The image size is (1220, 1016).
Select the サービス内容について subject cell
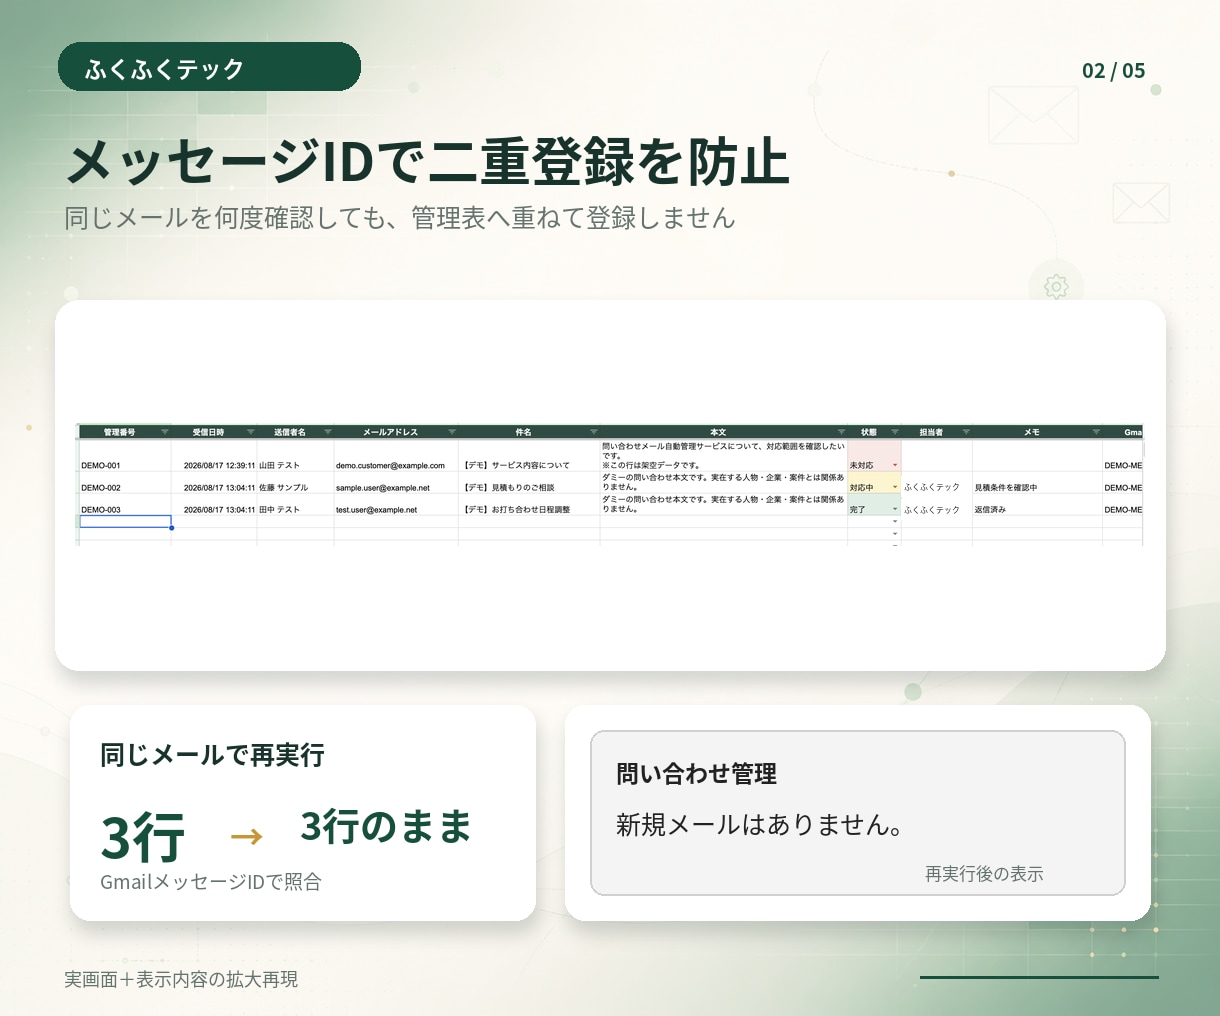(x=529, y=456)
